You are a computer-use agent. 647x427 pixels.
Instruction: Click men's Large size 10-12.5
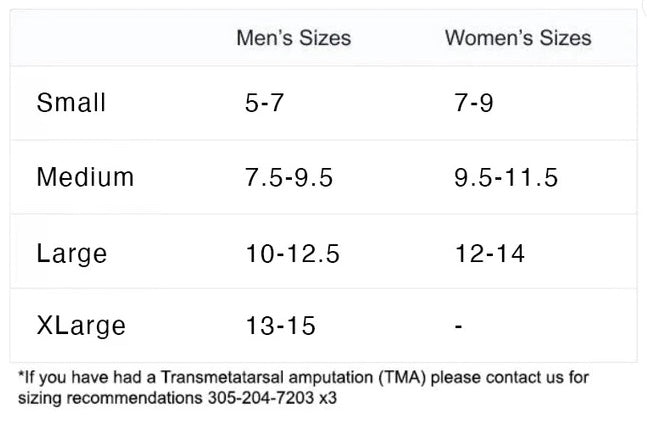[x=292, y=253]
